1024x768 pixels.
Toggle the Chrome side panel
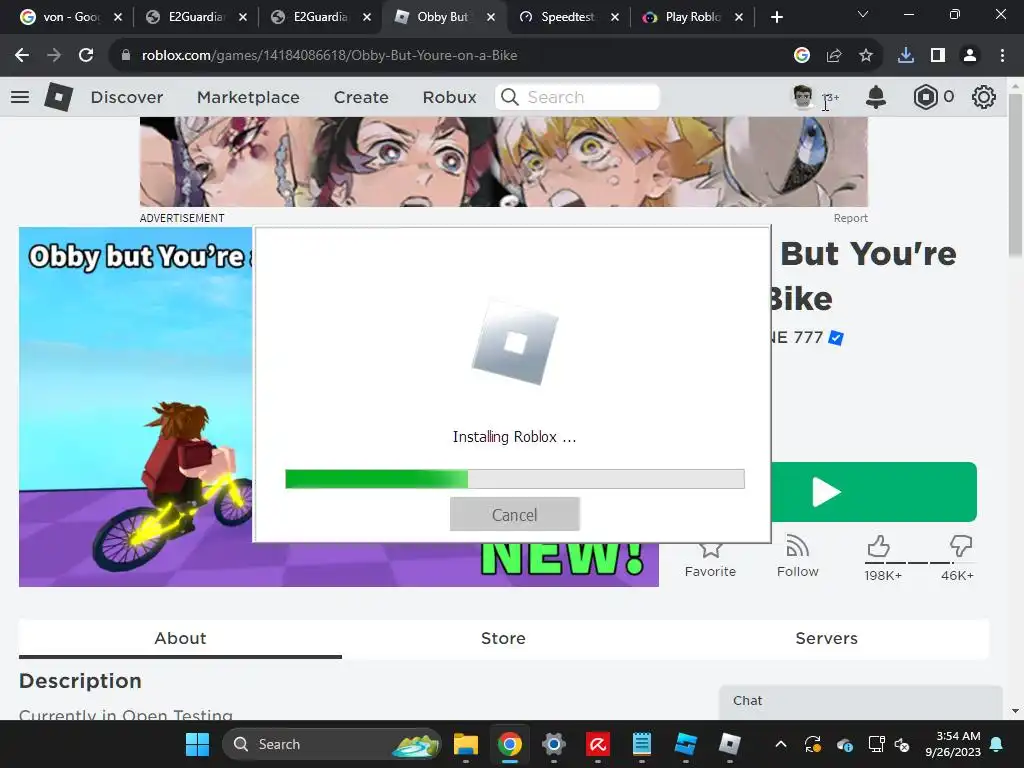point(938,56)
